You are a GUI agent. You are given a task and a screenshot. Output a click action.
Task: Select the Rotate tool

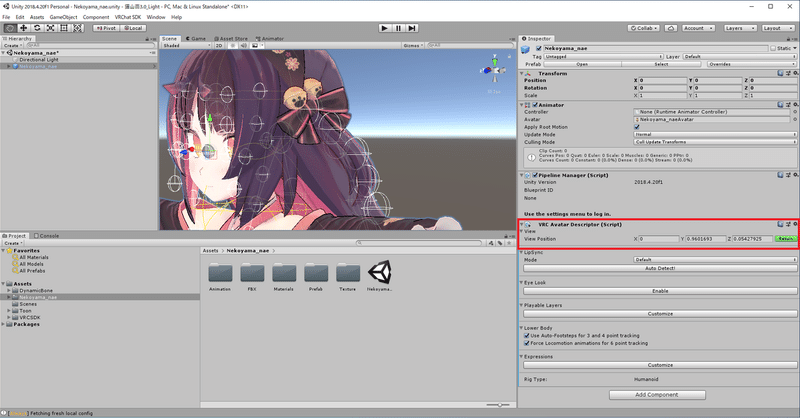[37, 28]
